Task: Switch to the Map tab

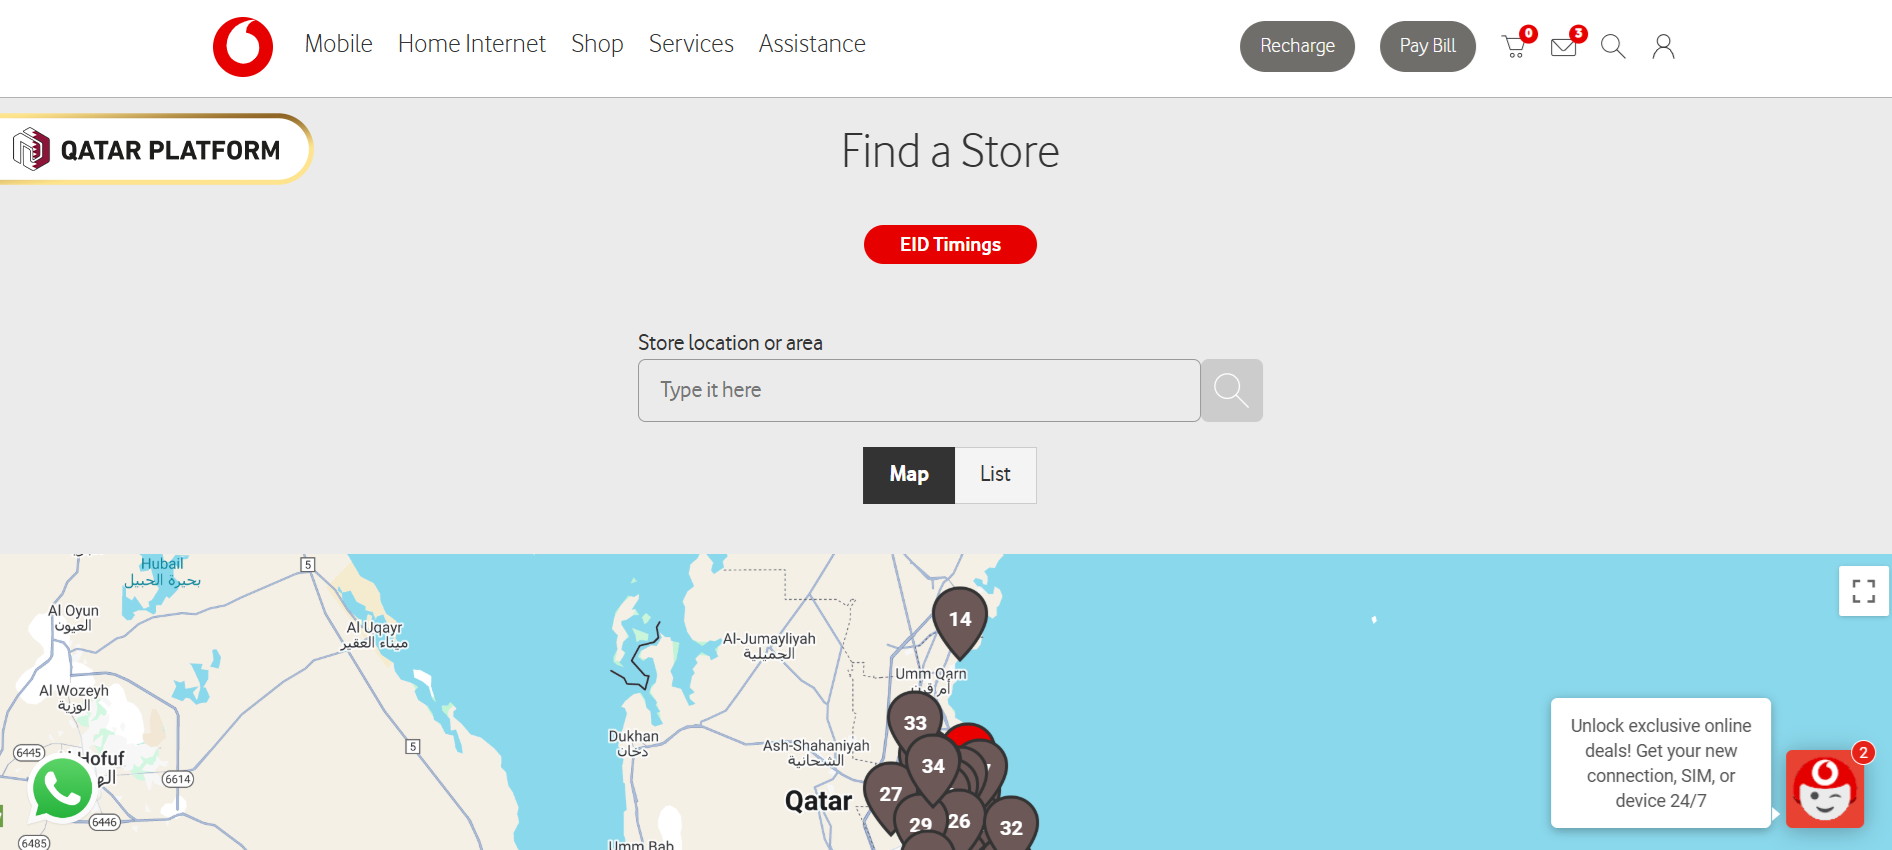Action: point(909,475)
